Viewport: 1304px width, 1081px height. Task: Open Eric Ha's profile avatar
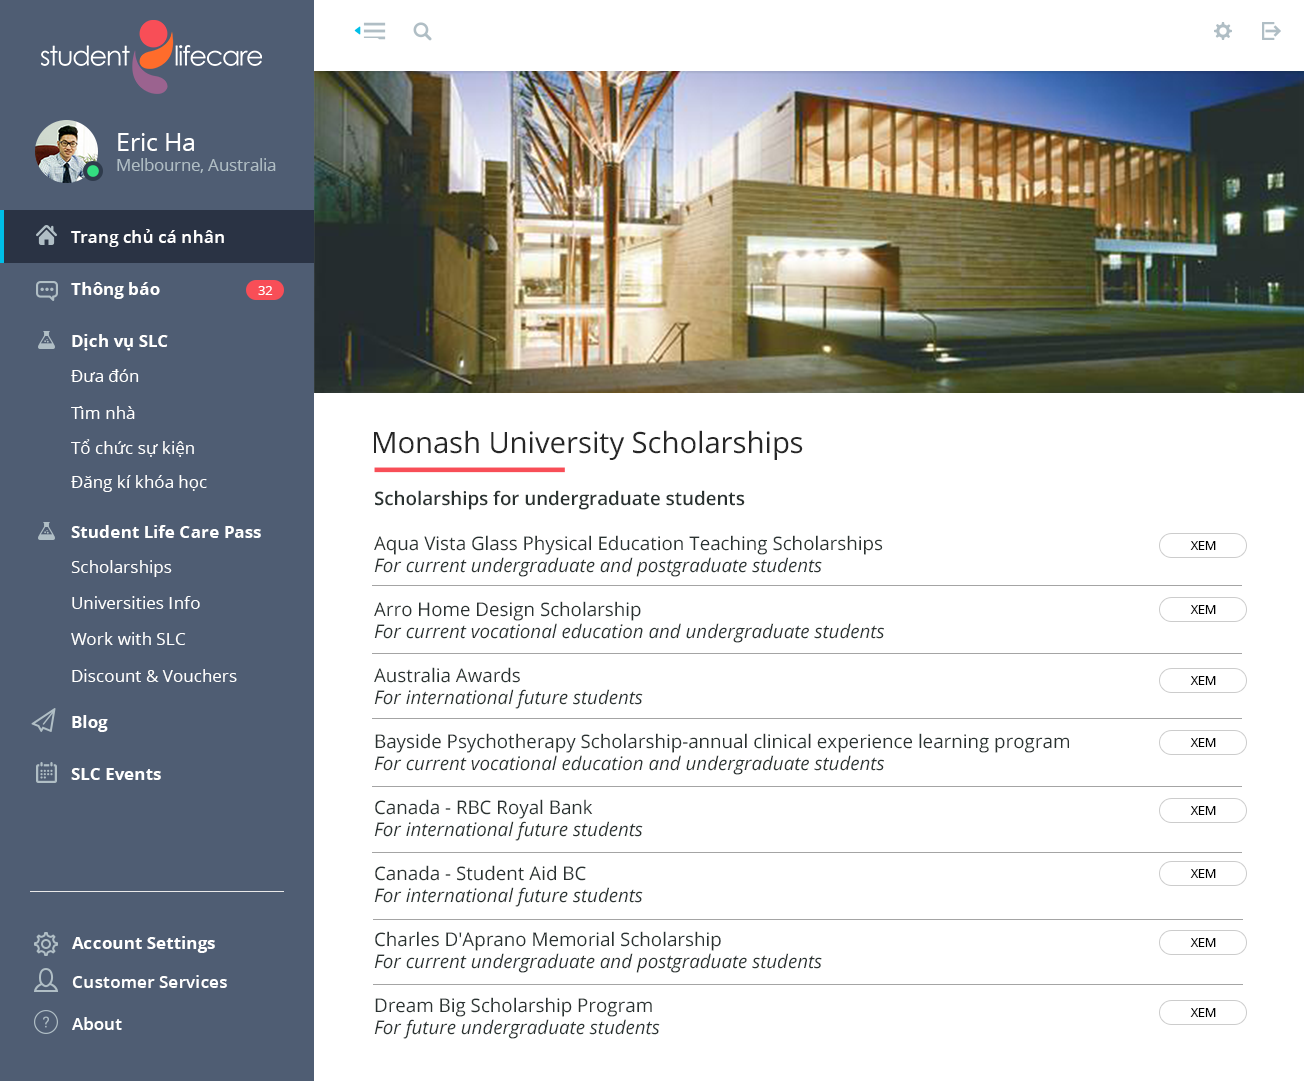[67, 152]
